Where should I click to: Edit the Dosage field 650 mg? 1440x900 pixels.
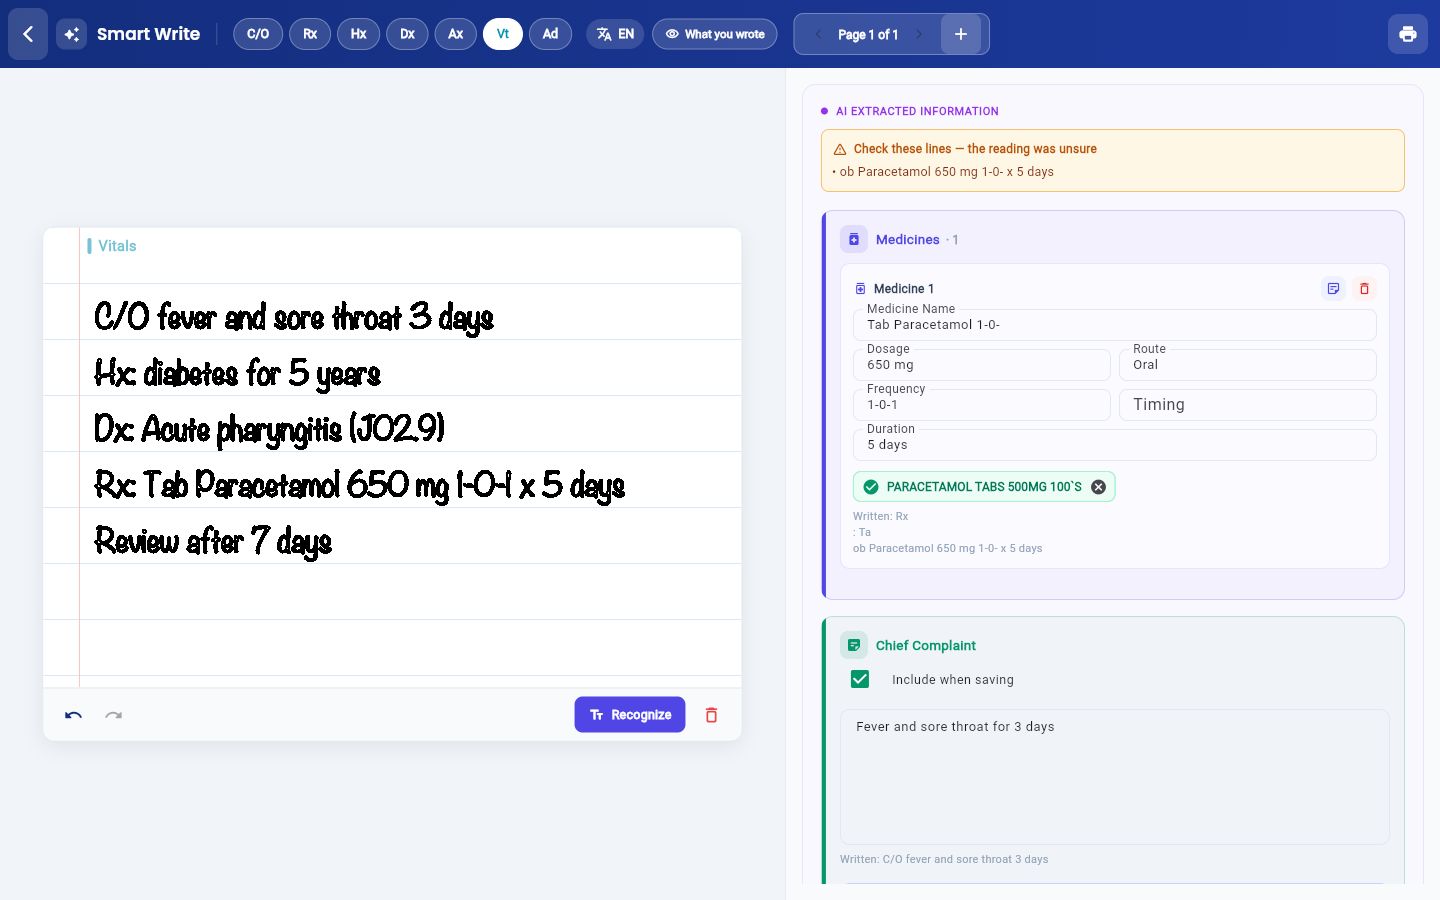tap(981, 365)
